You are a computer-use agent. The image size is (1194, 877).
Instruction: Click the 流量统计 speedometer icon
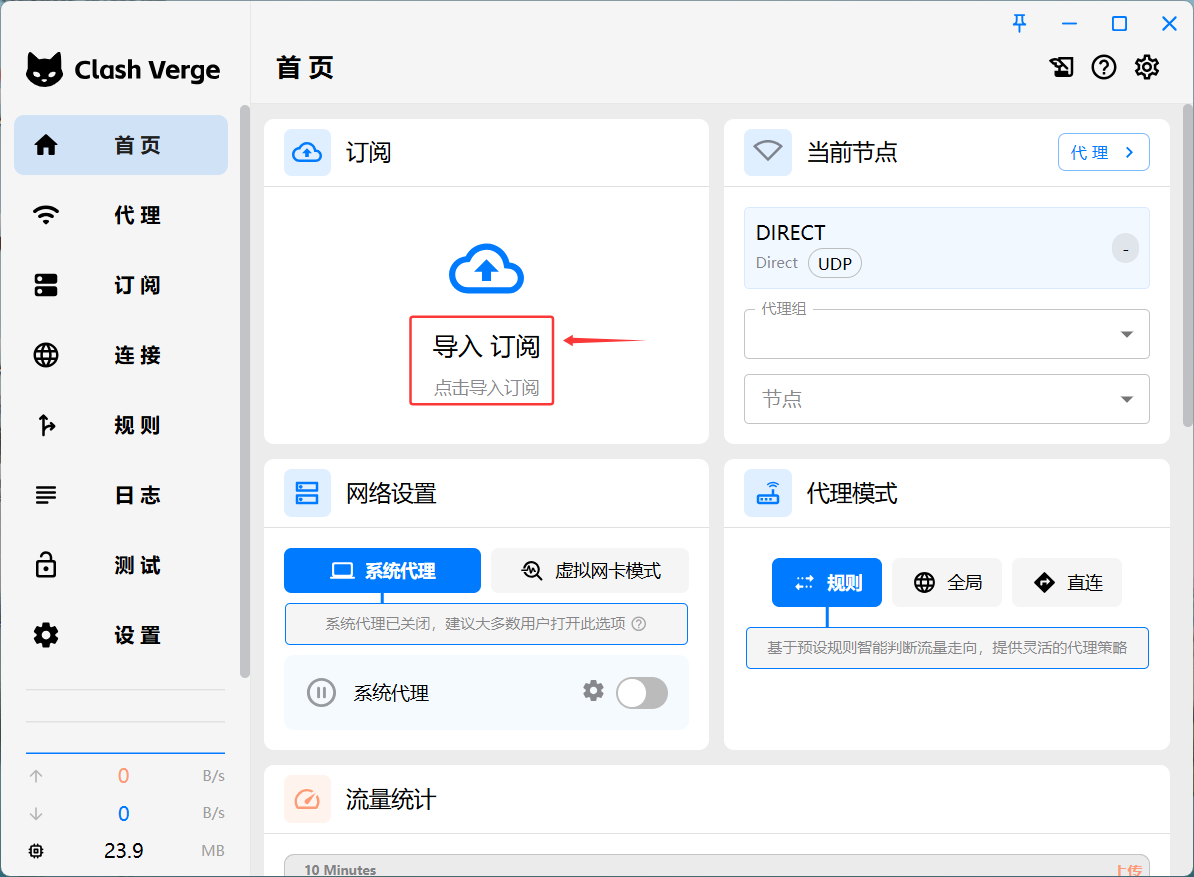coord(307,799)
